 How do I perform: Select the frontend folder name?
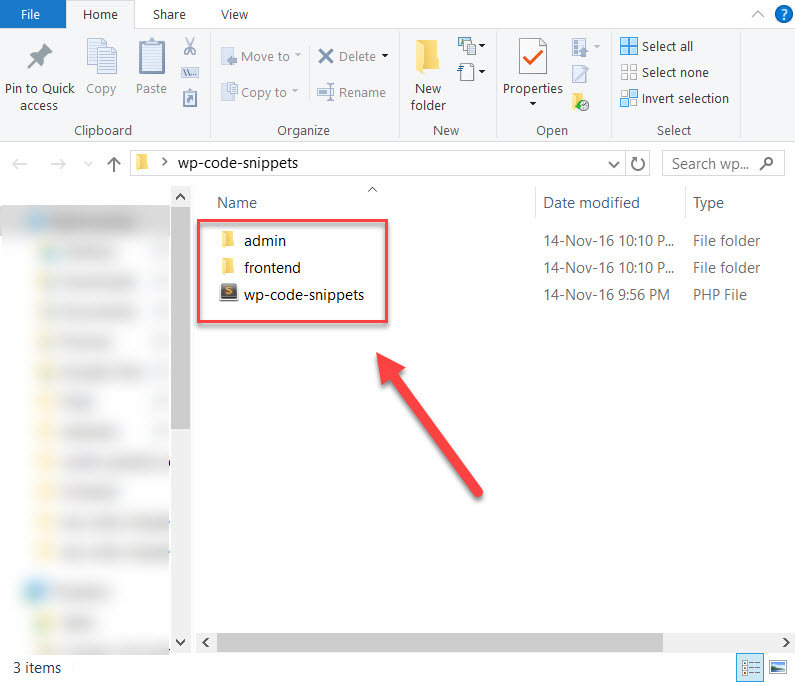[272, 268]
